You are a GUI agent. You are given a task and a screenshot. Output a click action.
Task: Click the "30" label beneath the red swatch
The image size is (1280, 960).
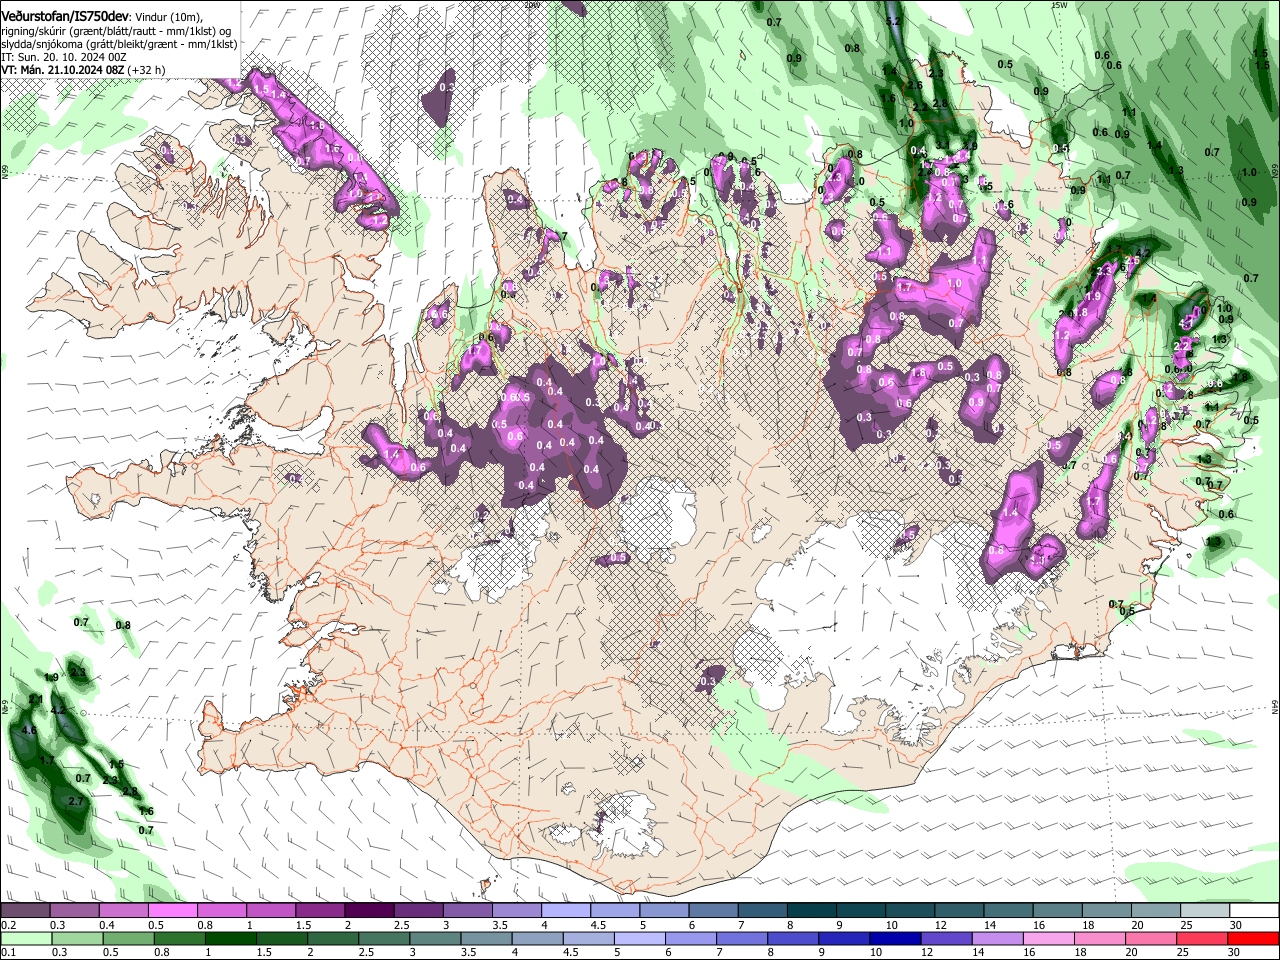(1235, 952)
